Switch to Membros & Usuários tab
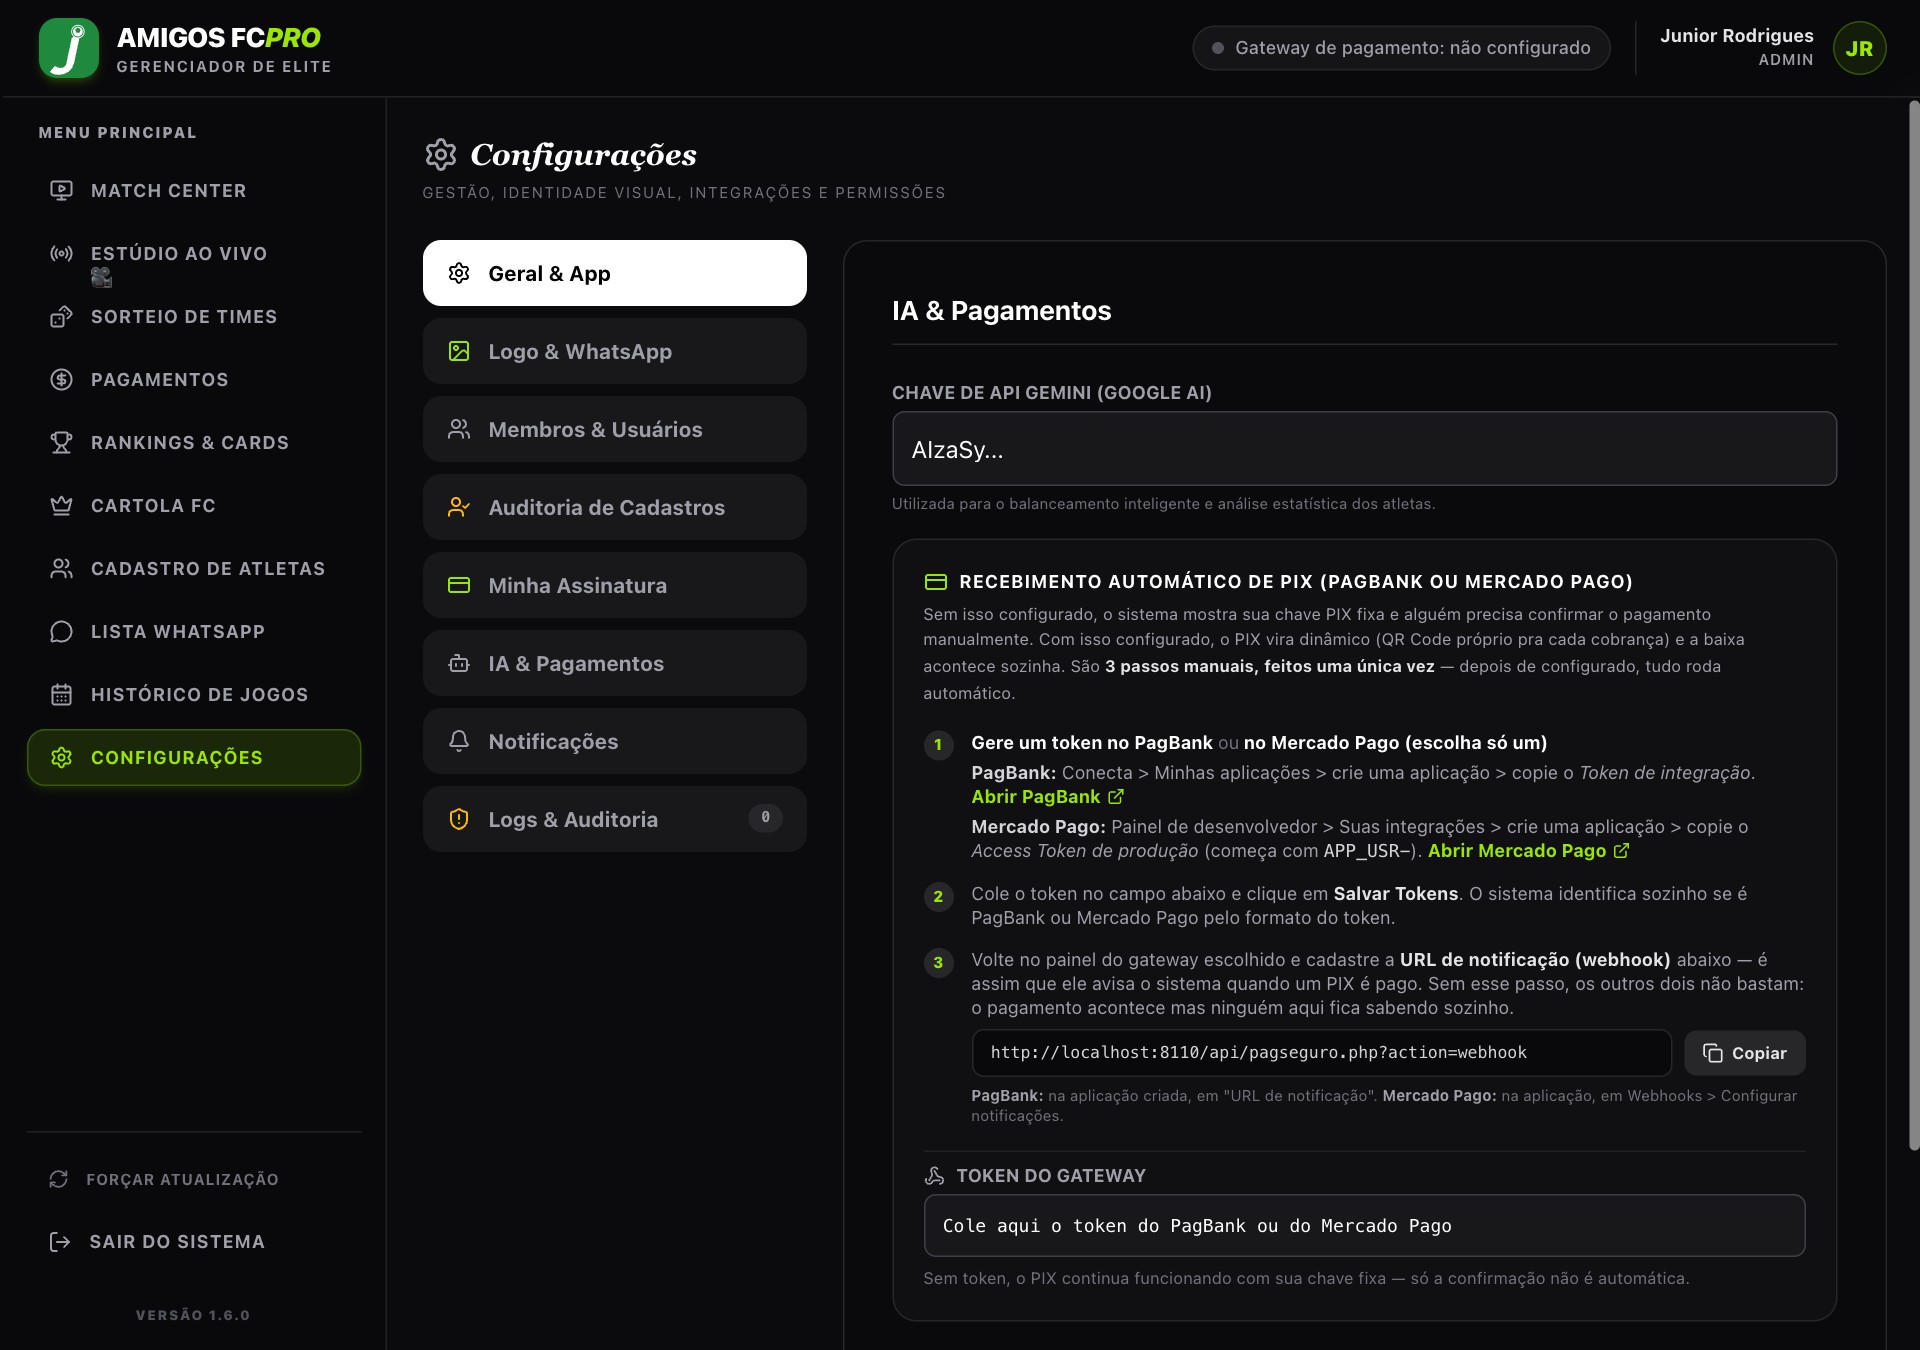This screenshot has height=1350, width=1920. [615, 429]
